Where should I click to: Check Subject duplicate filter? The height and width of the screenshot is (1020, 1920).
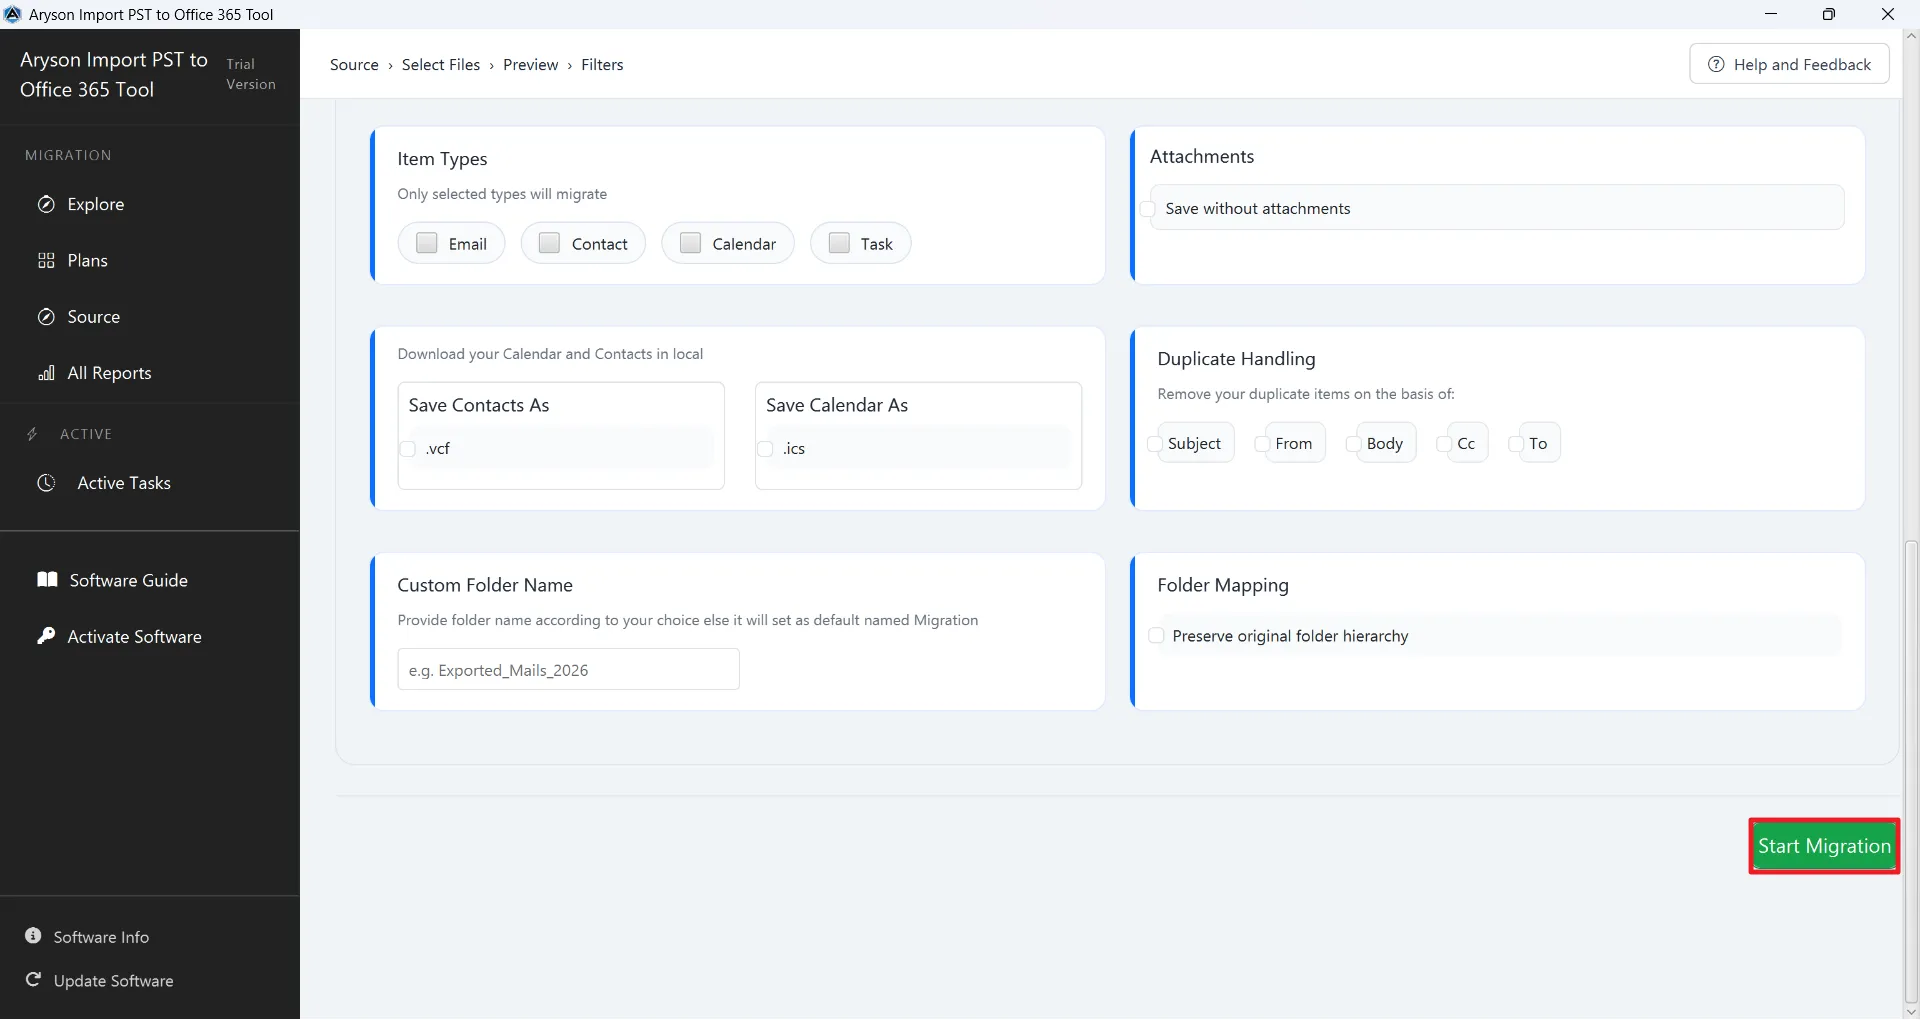point(1155,444)
